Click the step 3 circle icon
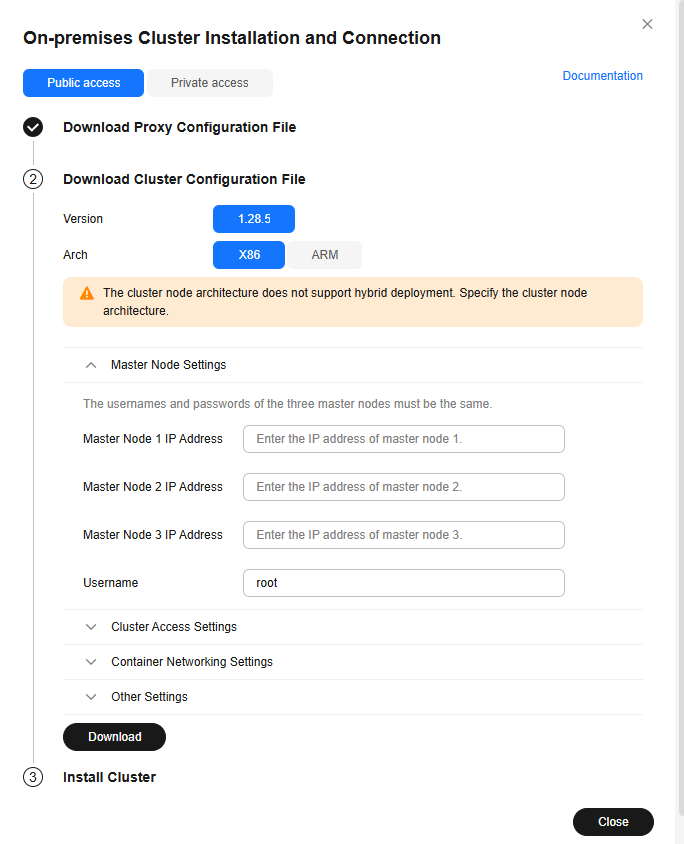The width and height of the screenshot is (684, 844). (33, 777)
